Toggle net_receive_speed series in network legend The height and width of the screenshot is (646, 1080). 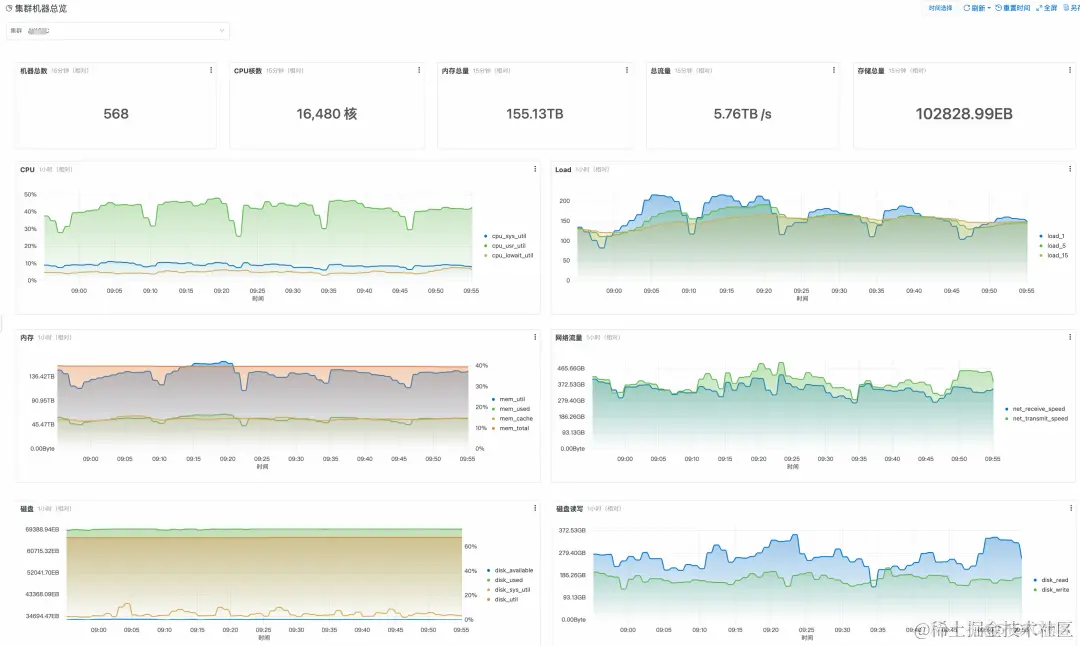click(1035, 409)
